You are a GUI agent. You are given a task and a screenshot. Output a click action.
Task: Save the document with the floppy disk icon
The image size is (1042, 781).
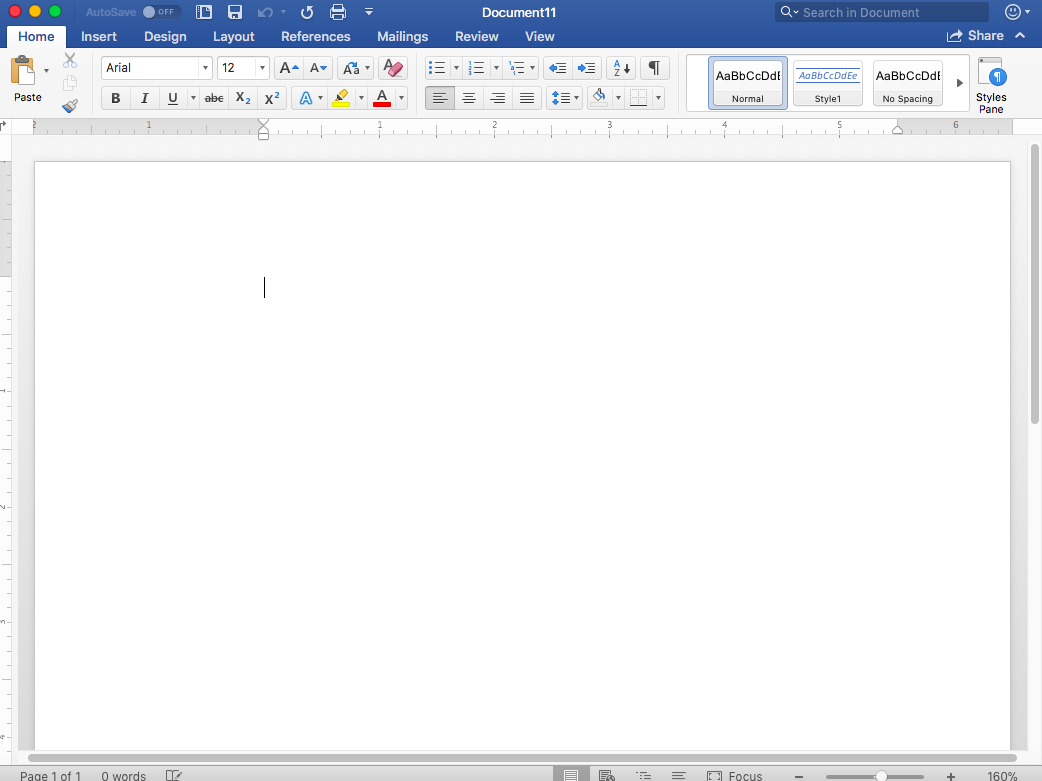point(235,12)
